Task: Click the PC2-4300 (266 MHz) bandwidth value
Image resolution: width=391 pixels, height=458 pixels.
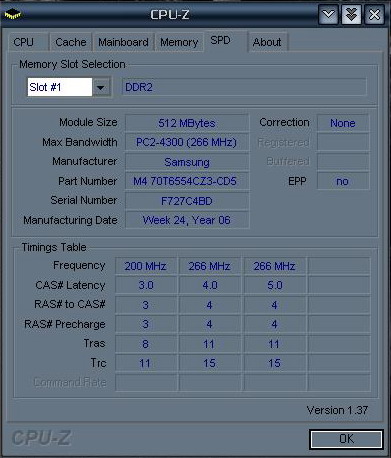Action: (187, 142)
